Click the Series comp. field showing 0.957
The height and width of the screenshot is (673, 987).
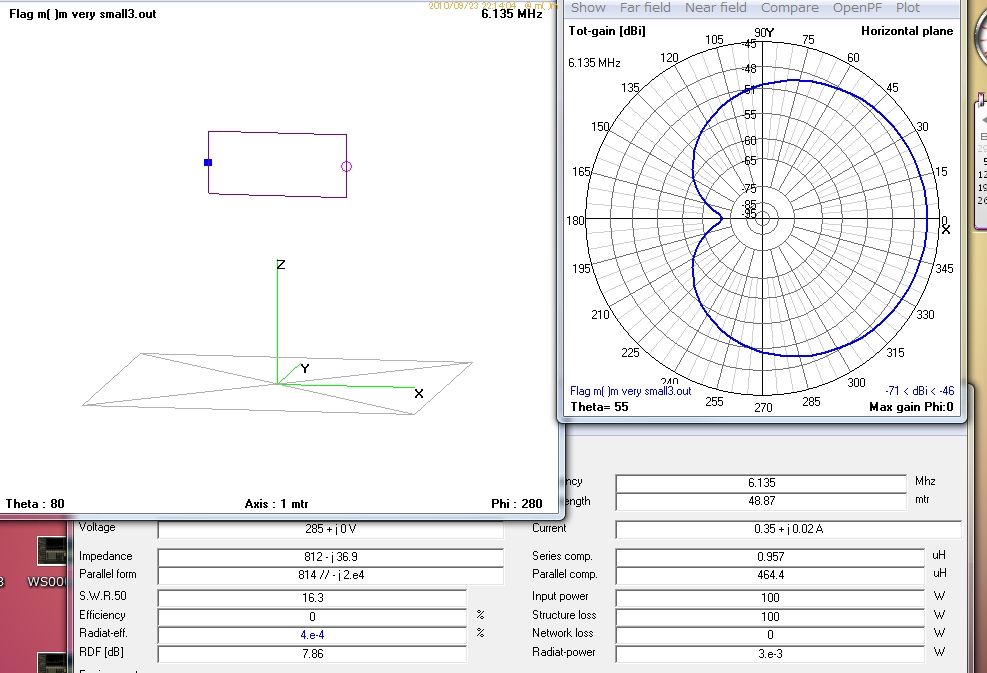[770, 557]
